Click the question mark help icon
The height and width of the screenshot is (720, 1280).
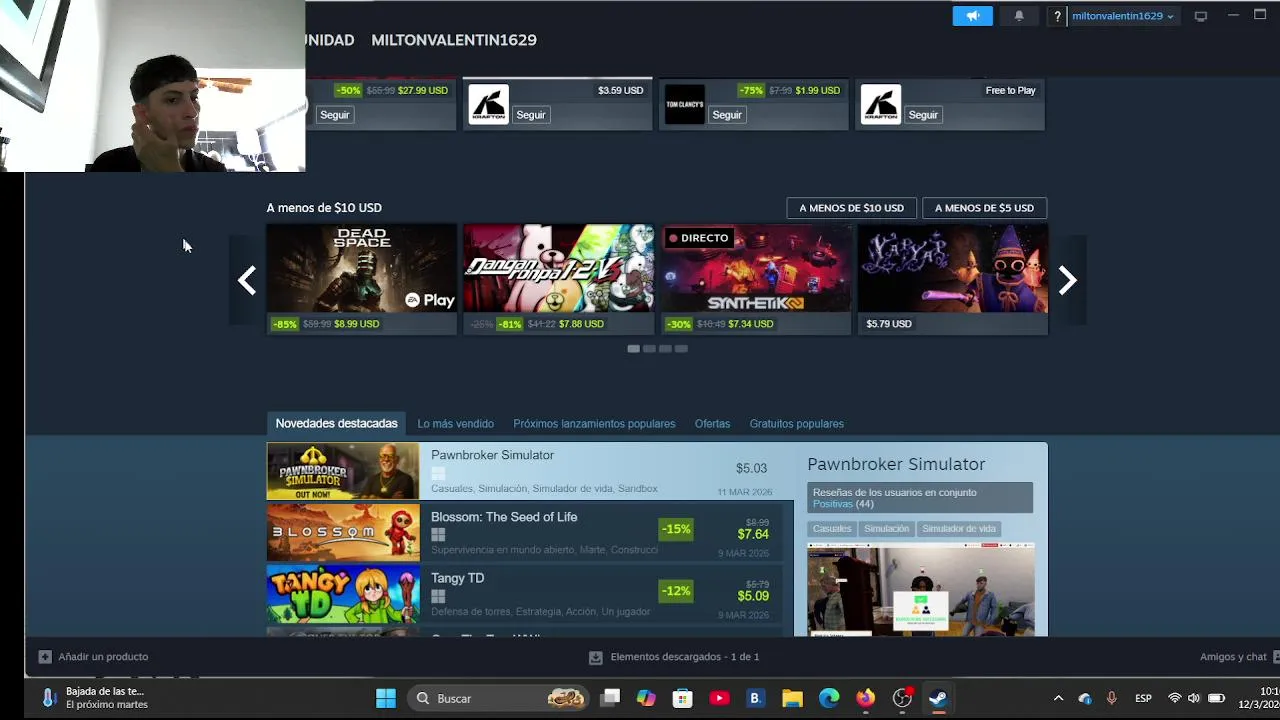click(1057, 16)
